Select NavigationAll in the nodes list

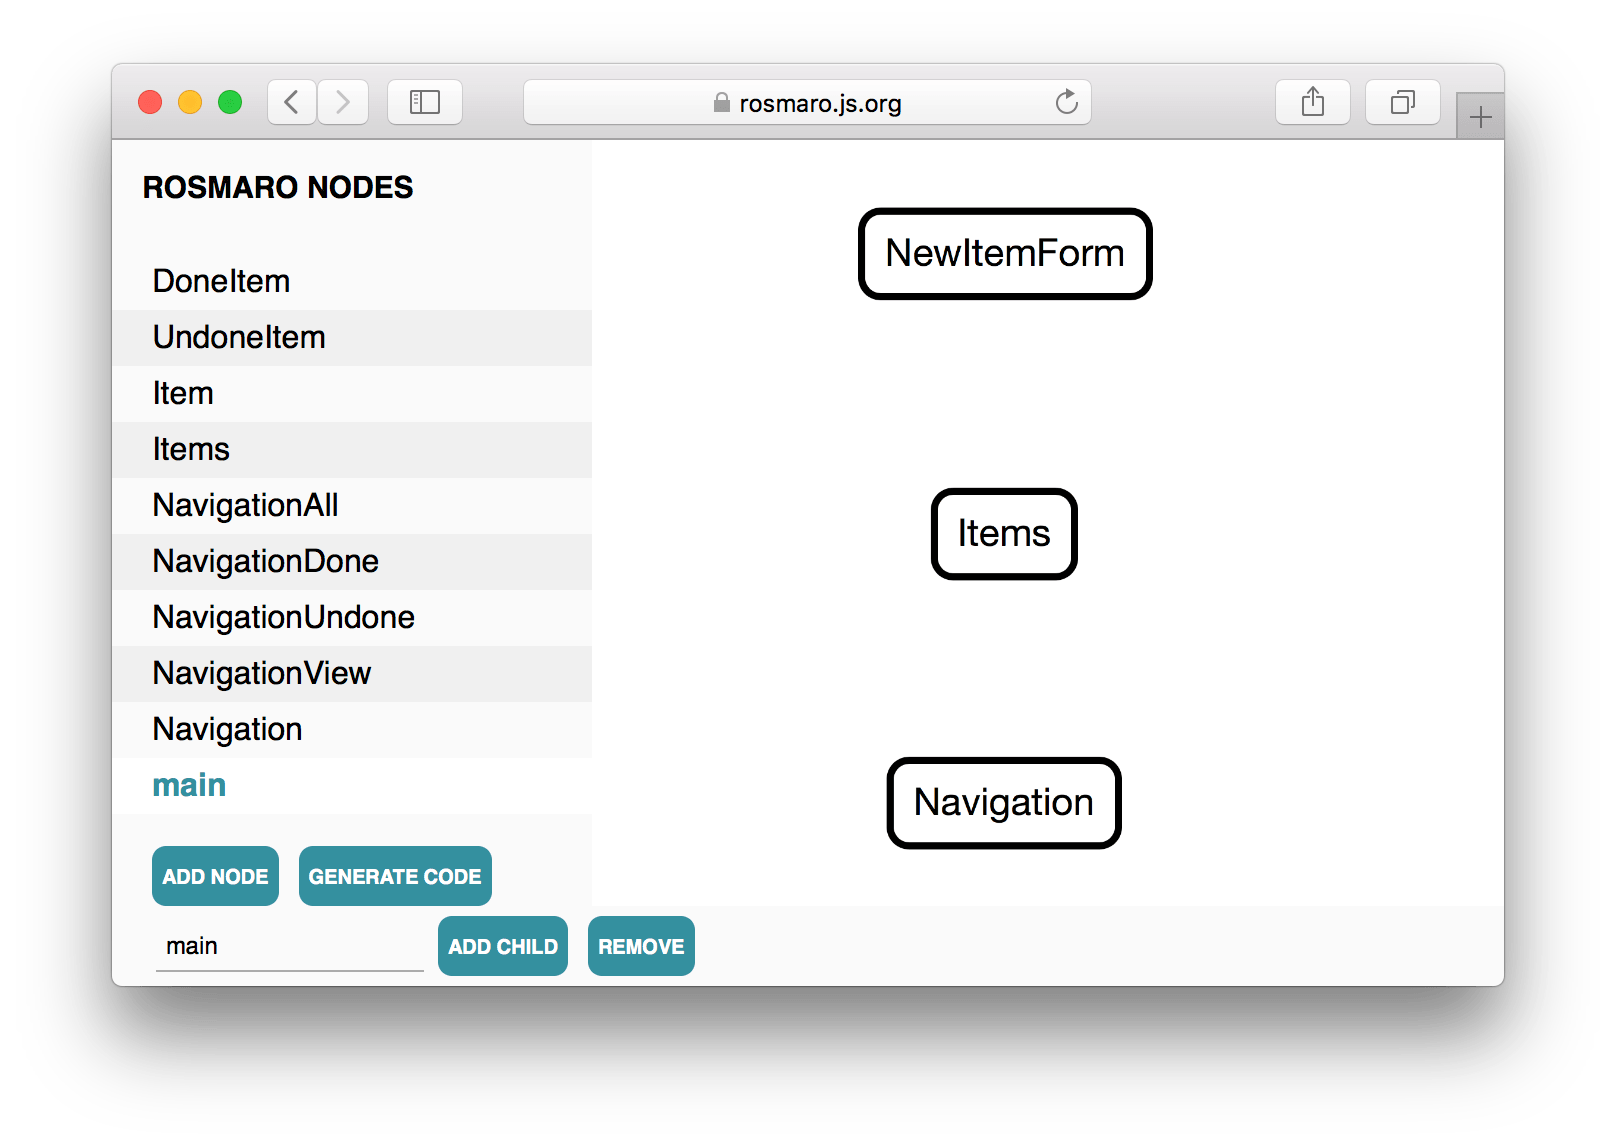point(352,505)
